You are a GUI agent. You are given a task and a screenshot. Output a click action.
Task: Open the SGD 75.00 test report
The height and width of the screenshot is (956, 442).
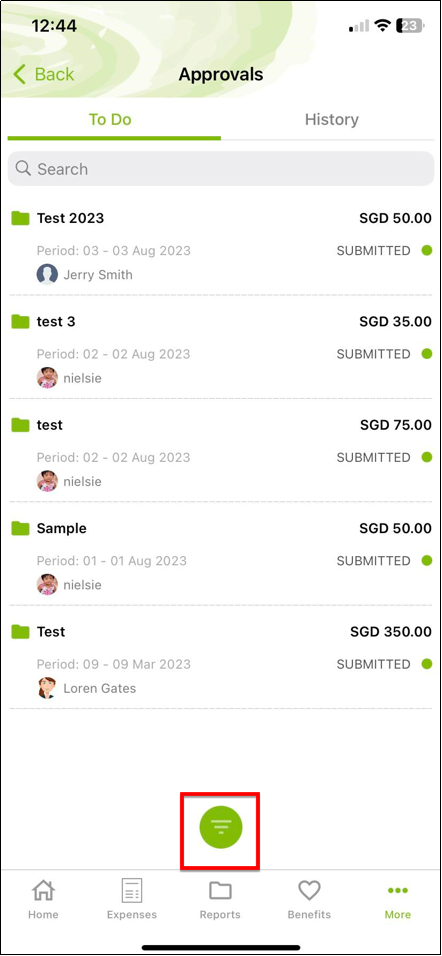[221, 452]
